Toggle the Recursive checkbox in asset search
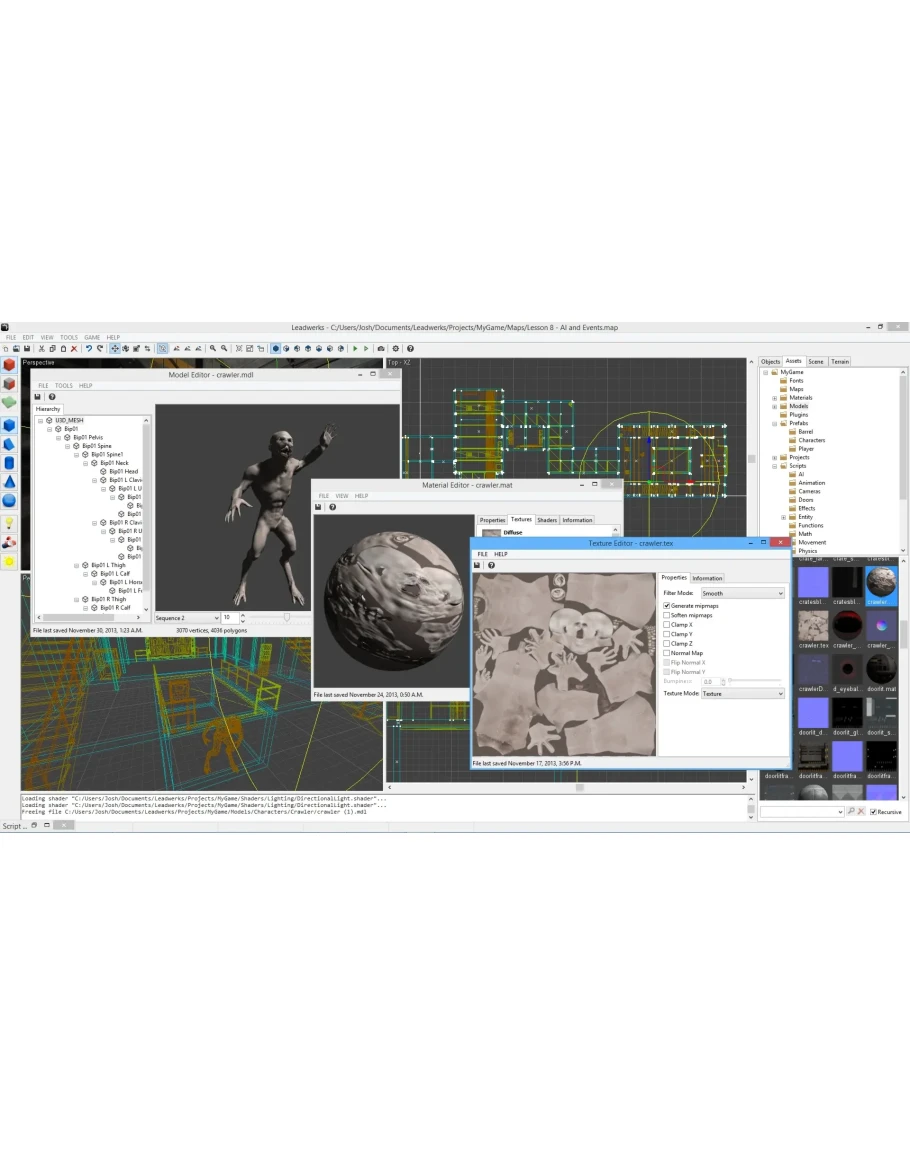910x1155 pixels. click(x=873, y=812)
